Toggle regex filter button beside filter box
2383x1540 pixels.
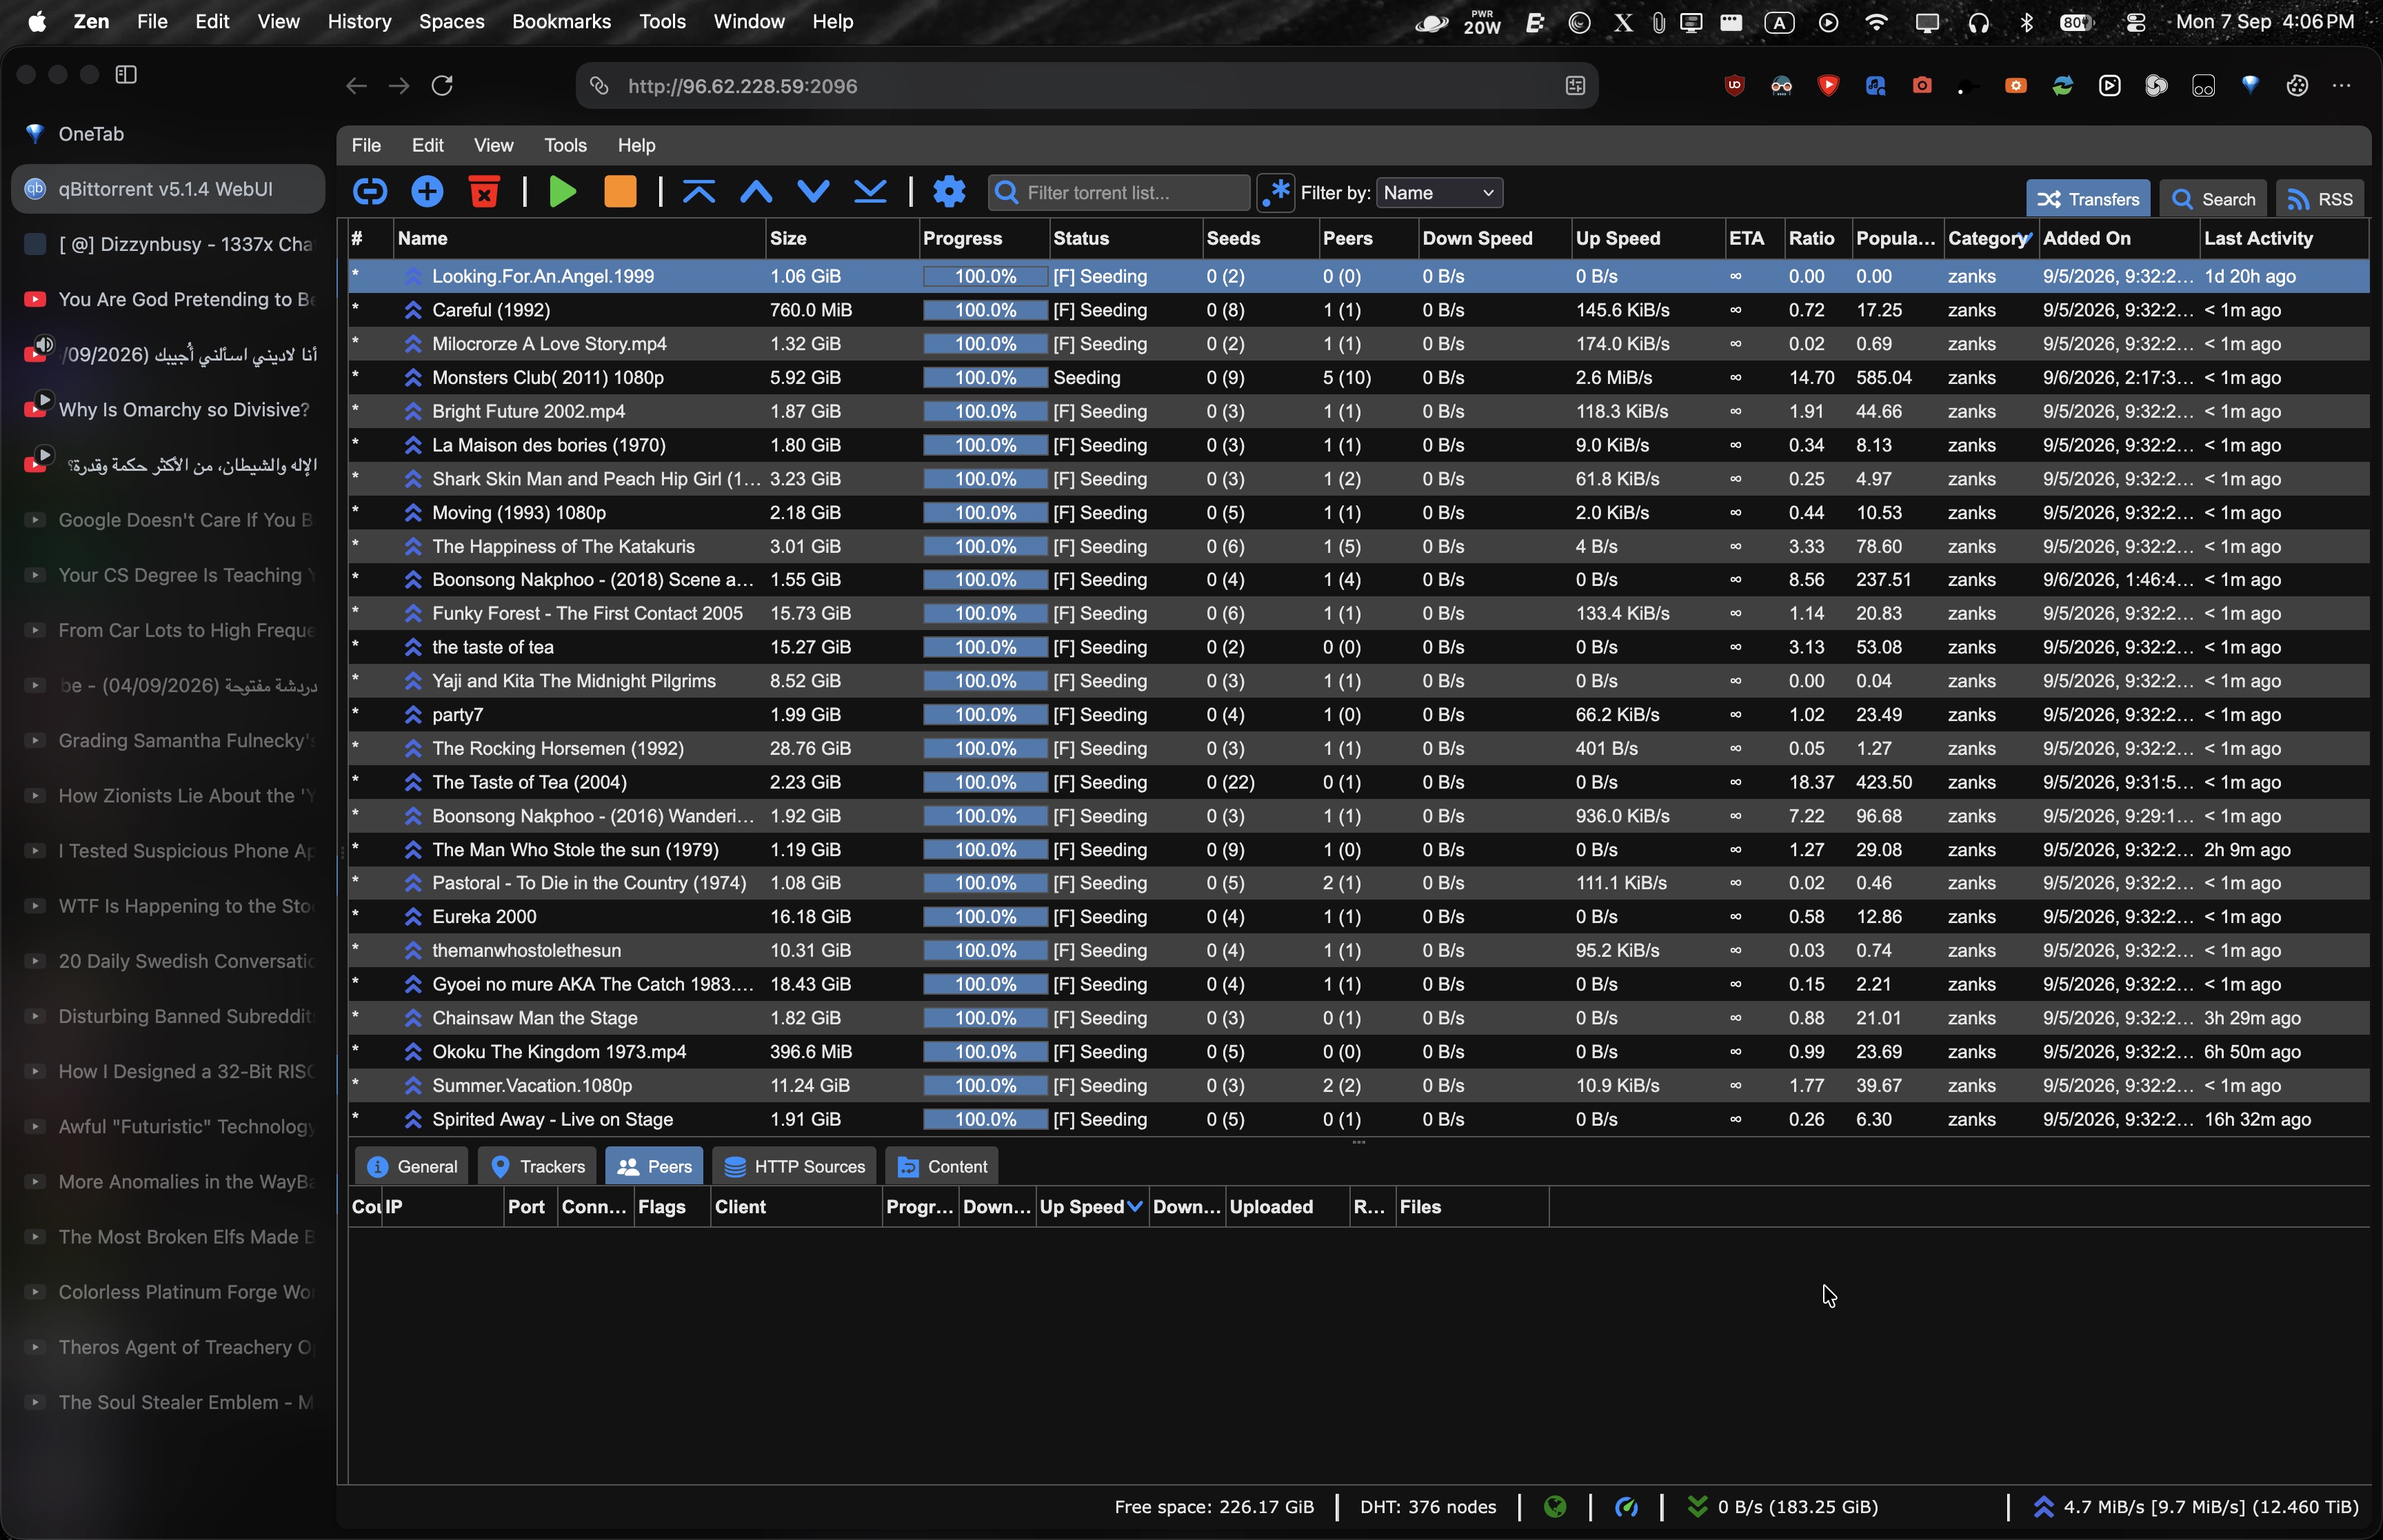1276,193
